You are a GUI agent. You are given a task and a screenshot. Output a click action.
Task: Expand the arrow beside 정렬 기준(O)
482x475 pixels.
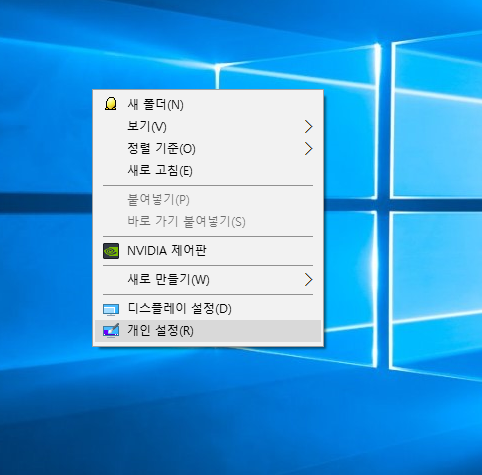[x=308, y=148]
